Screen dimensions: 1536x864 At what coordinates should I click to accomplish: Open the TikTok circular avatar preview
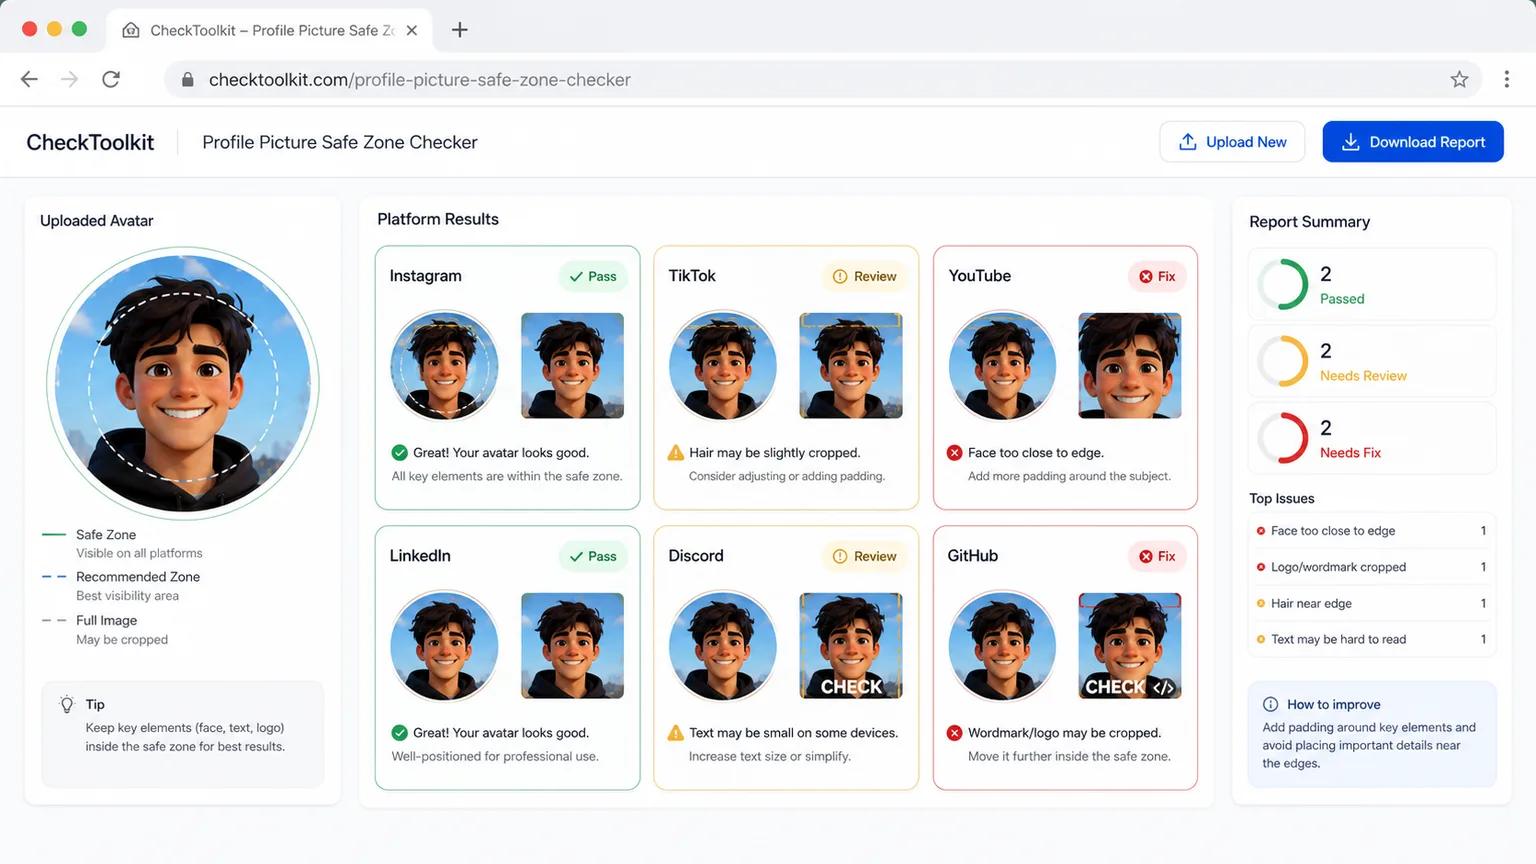click(x=723, y=365)
